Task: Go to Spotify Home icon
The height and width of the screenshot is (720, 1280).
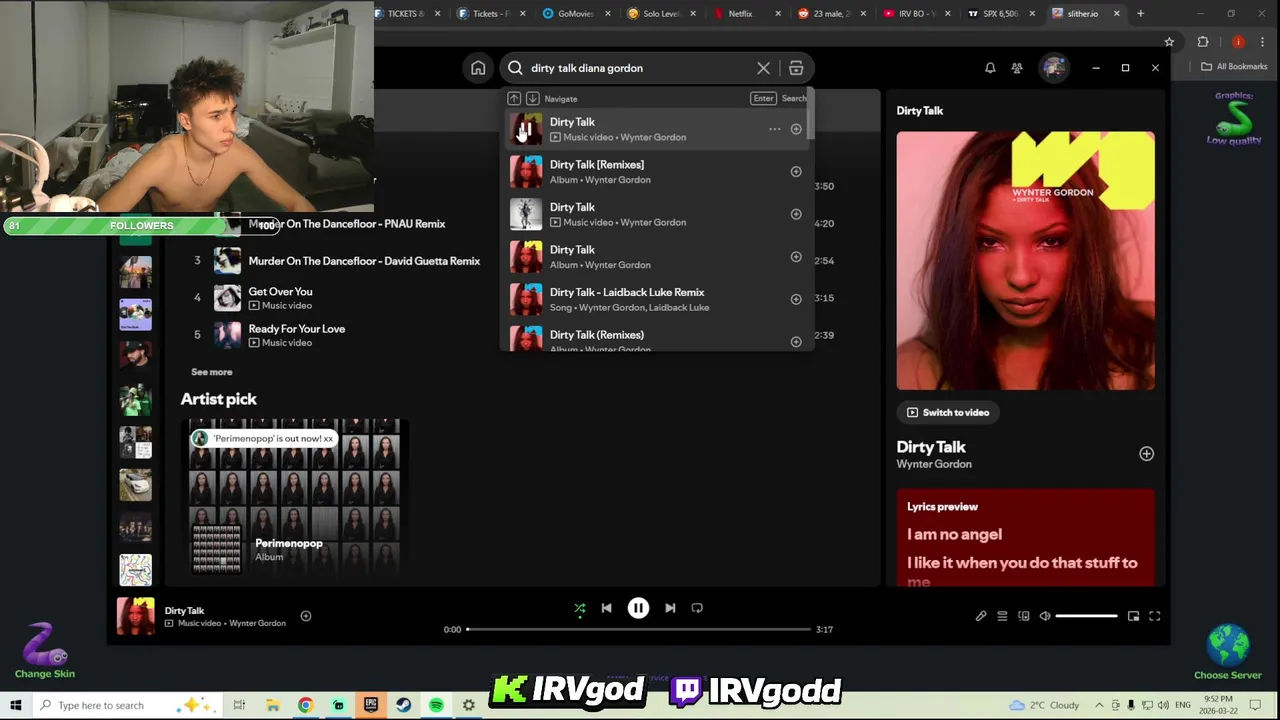Action: pos(478,68)
